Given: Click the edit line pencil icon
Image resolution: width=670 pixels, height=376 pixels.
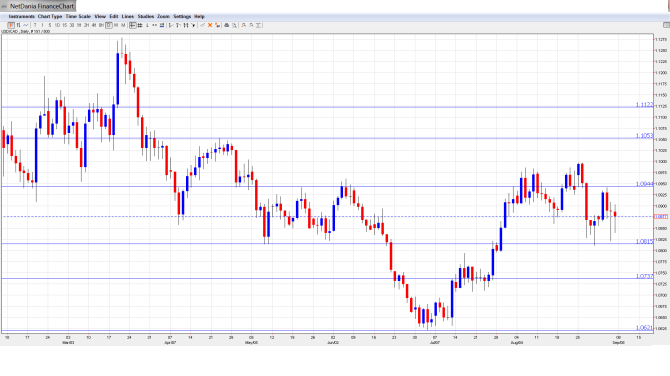Looking at the screenshot, I should point(203,25).
